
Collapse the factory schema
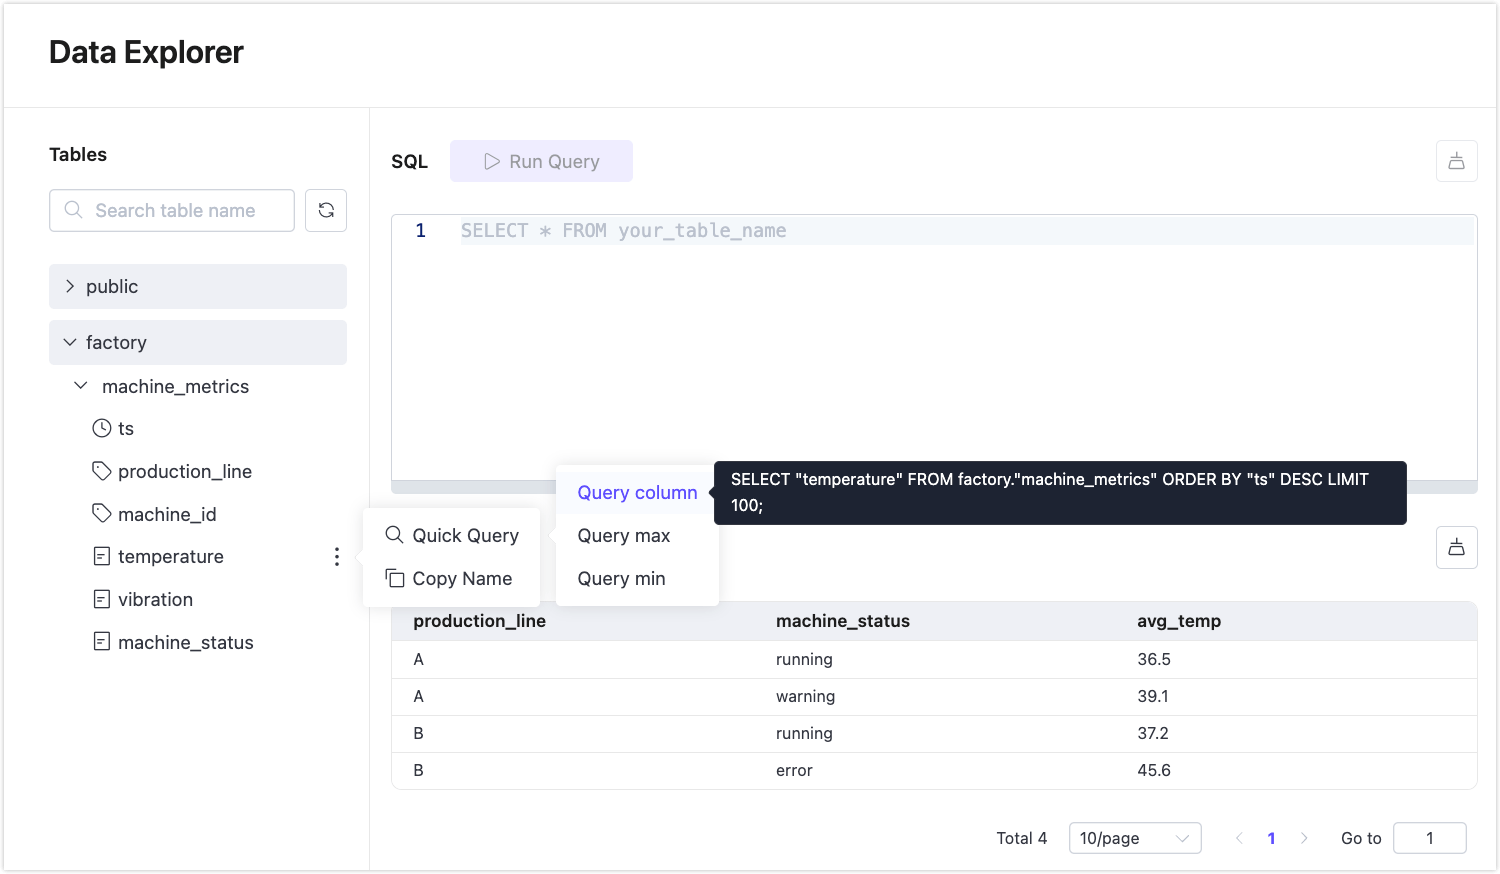click(x=70, y=343)
